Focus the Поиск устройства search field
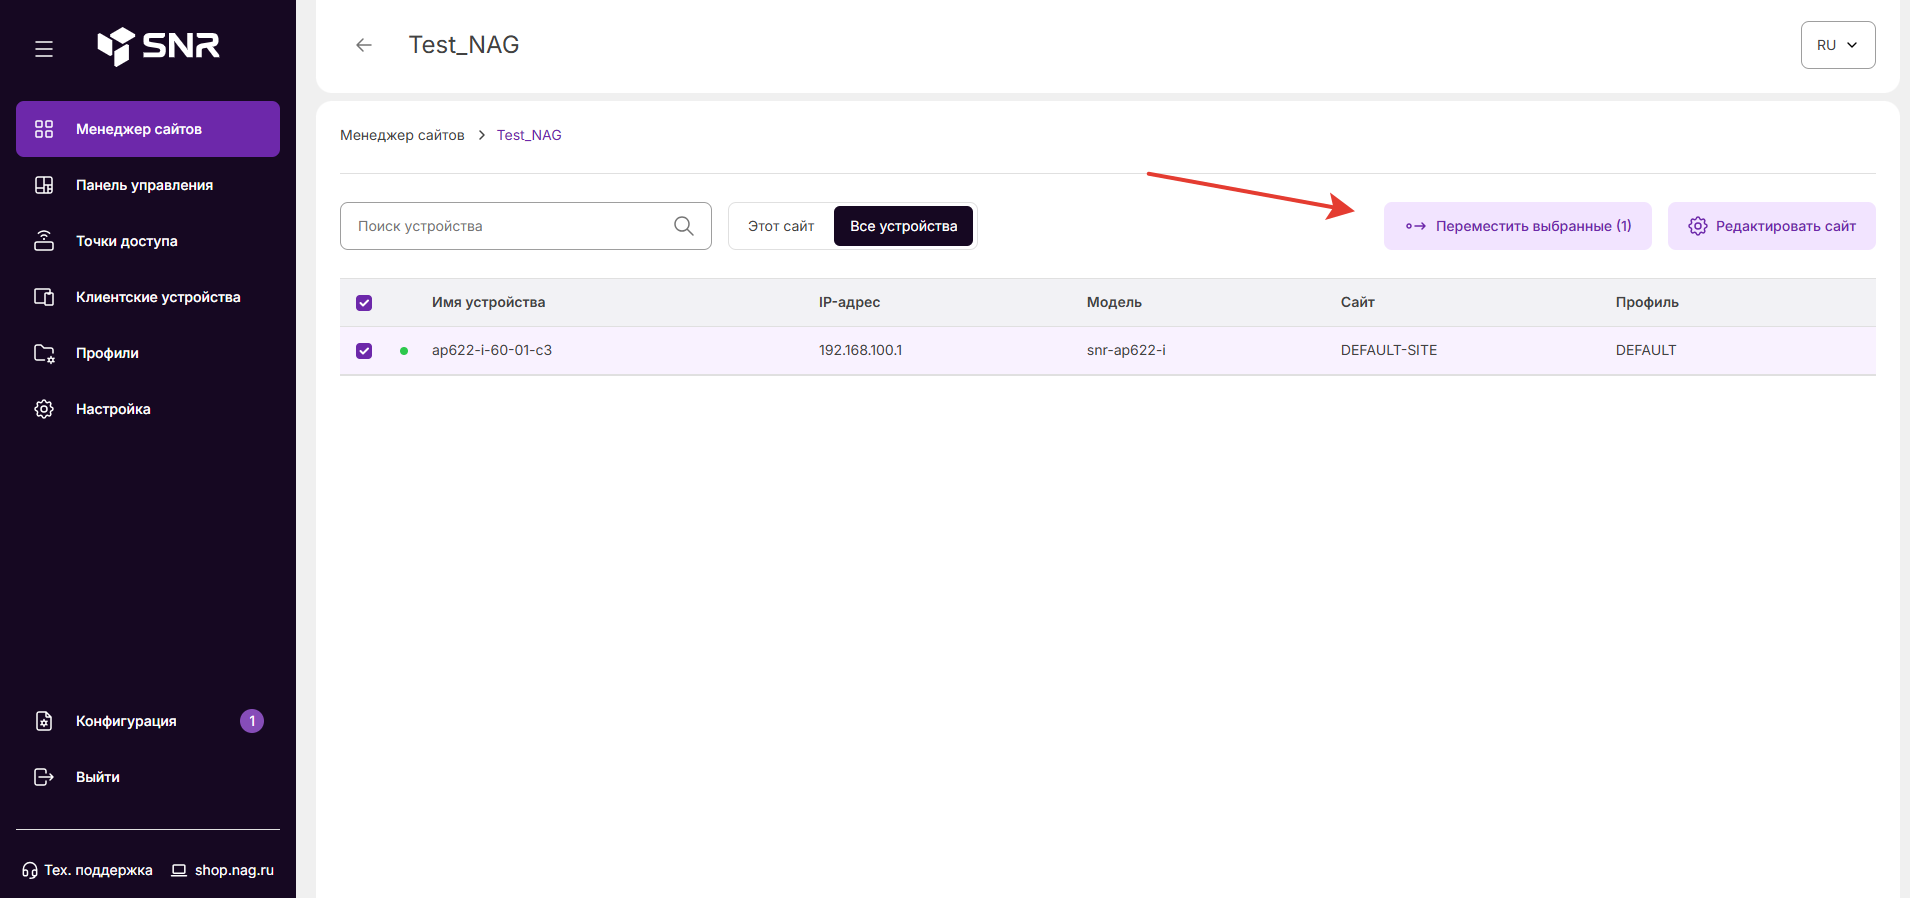 526,226
